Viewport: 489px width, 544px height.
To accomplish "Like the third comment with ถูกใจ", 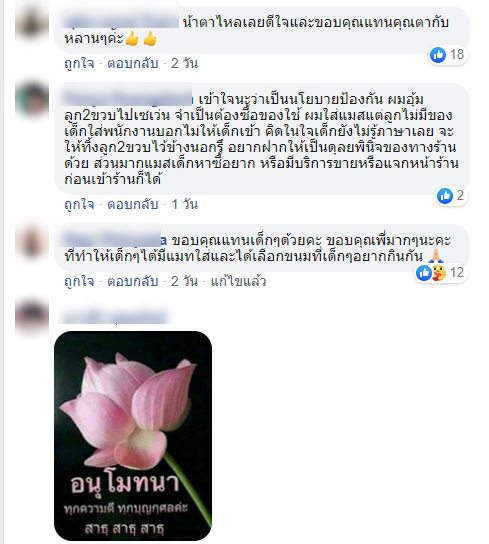I will [79, 281].
